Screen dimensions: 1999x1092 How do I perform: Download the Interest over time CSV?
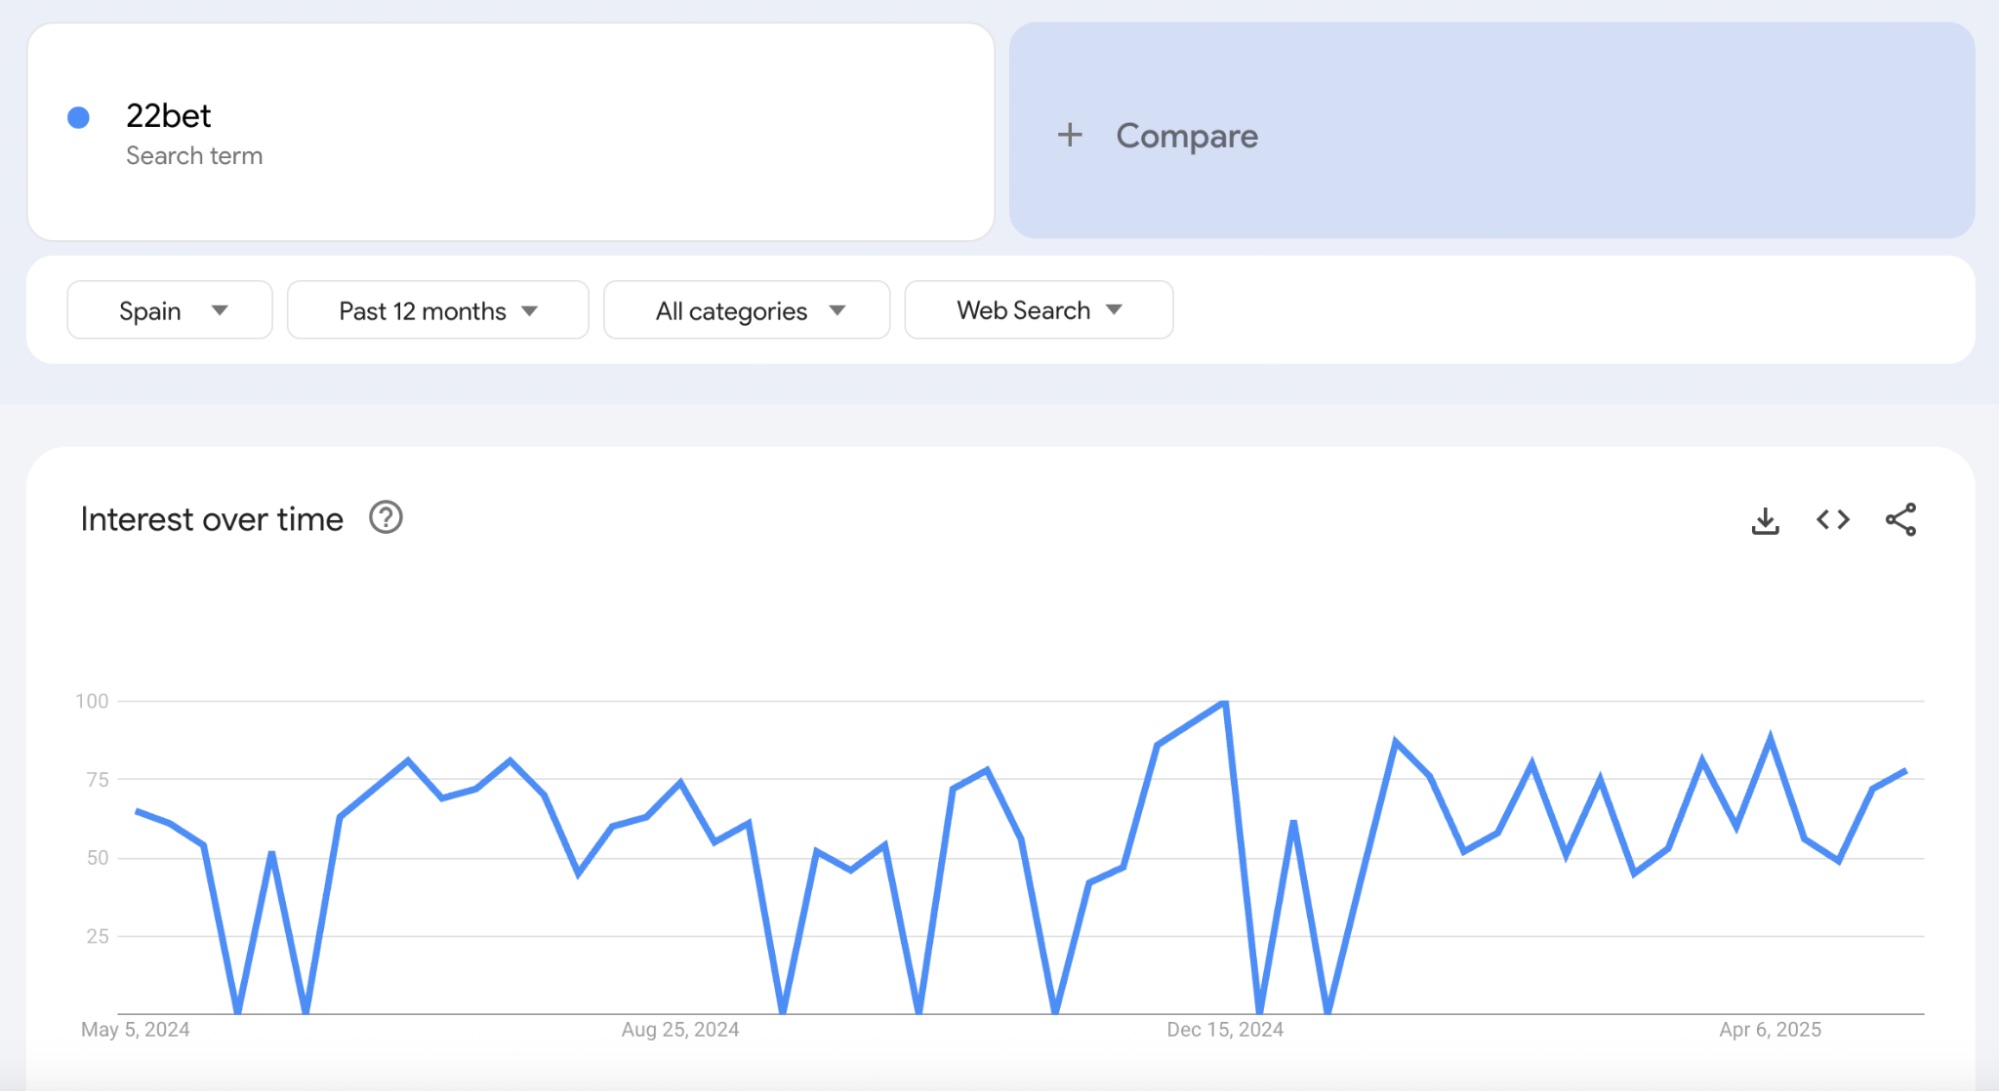click(1765, 520)
